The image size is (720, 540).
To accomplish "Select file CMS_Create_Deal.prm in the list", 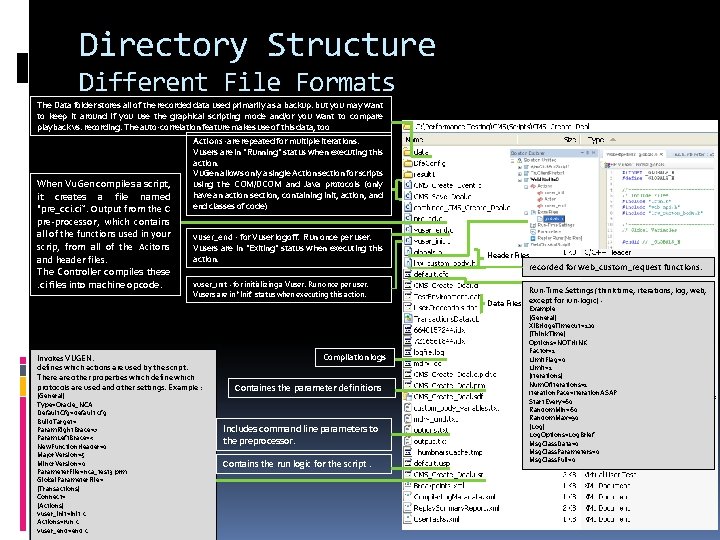I will pyautogui.click(x=449, y=385).
